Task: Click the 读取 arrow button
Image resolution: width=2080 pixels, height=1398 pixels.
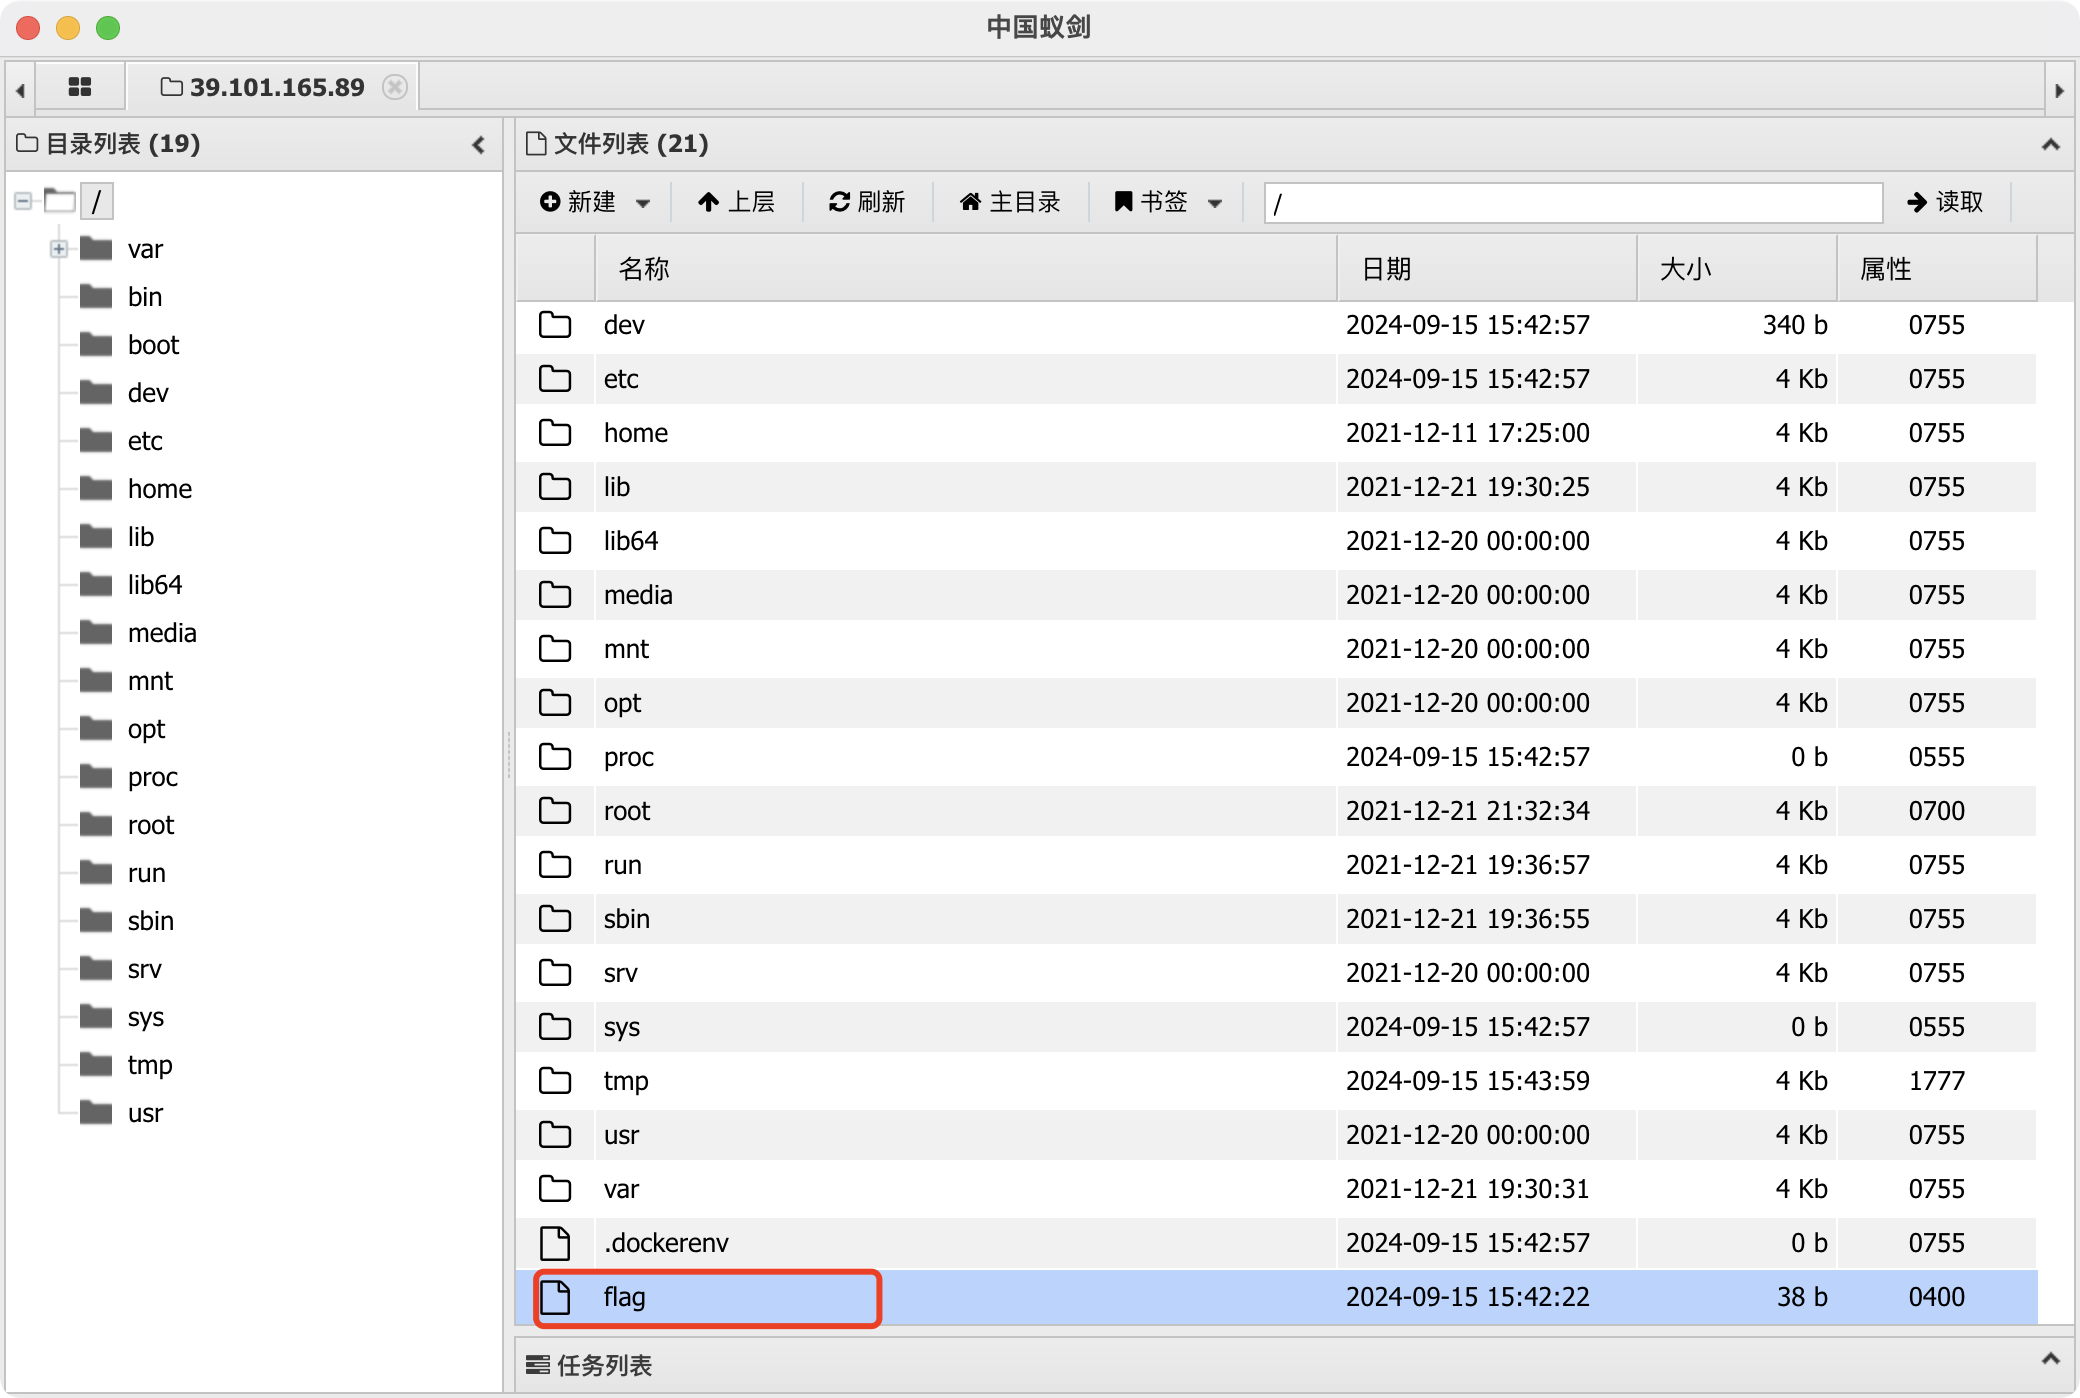Action: [1944, 202]
